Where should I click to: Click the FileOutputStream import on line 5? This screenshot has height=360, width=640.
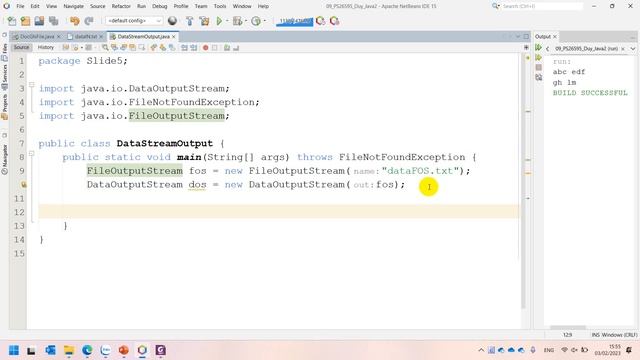point(176,116)
